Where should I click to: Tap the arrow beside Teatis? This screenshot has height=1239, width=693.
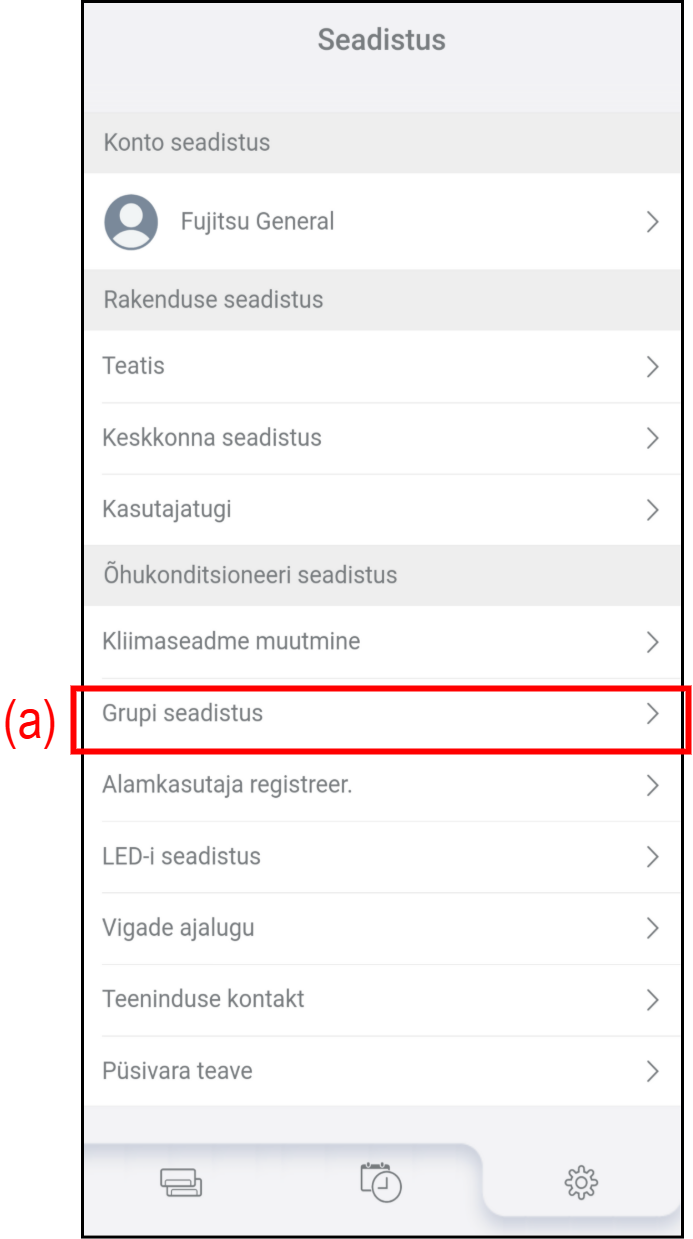click(x=652, y=367)
